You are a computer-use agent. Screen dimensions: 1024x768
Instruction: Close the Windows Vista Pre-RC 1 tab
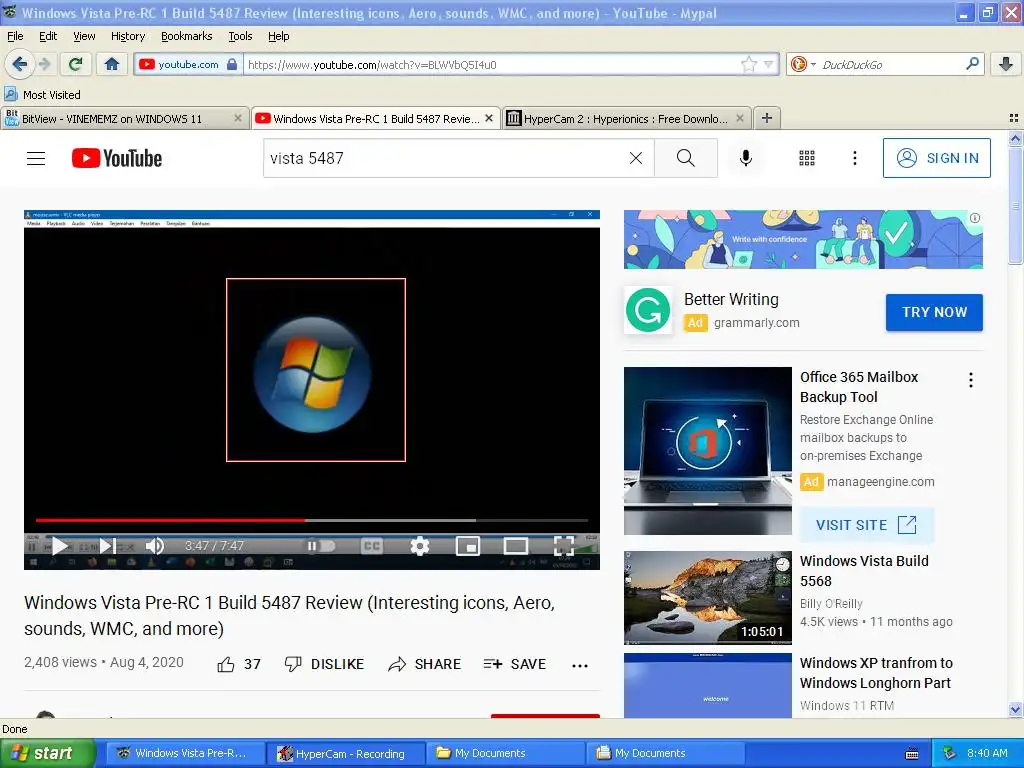click(x=488, y=118)
